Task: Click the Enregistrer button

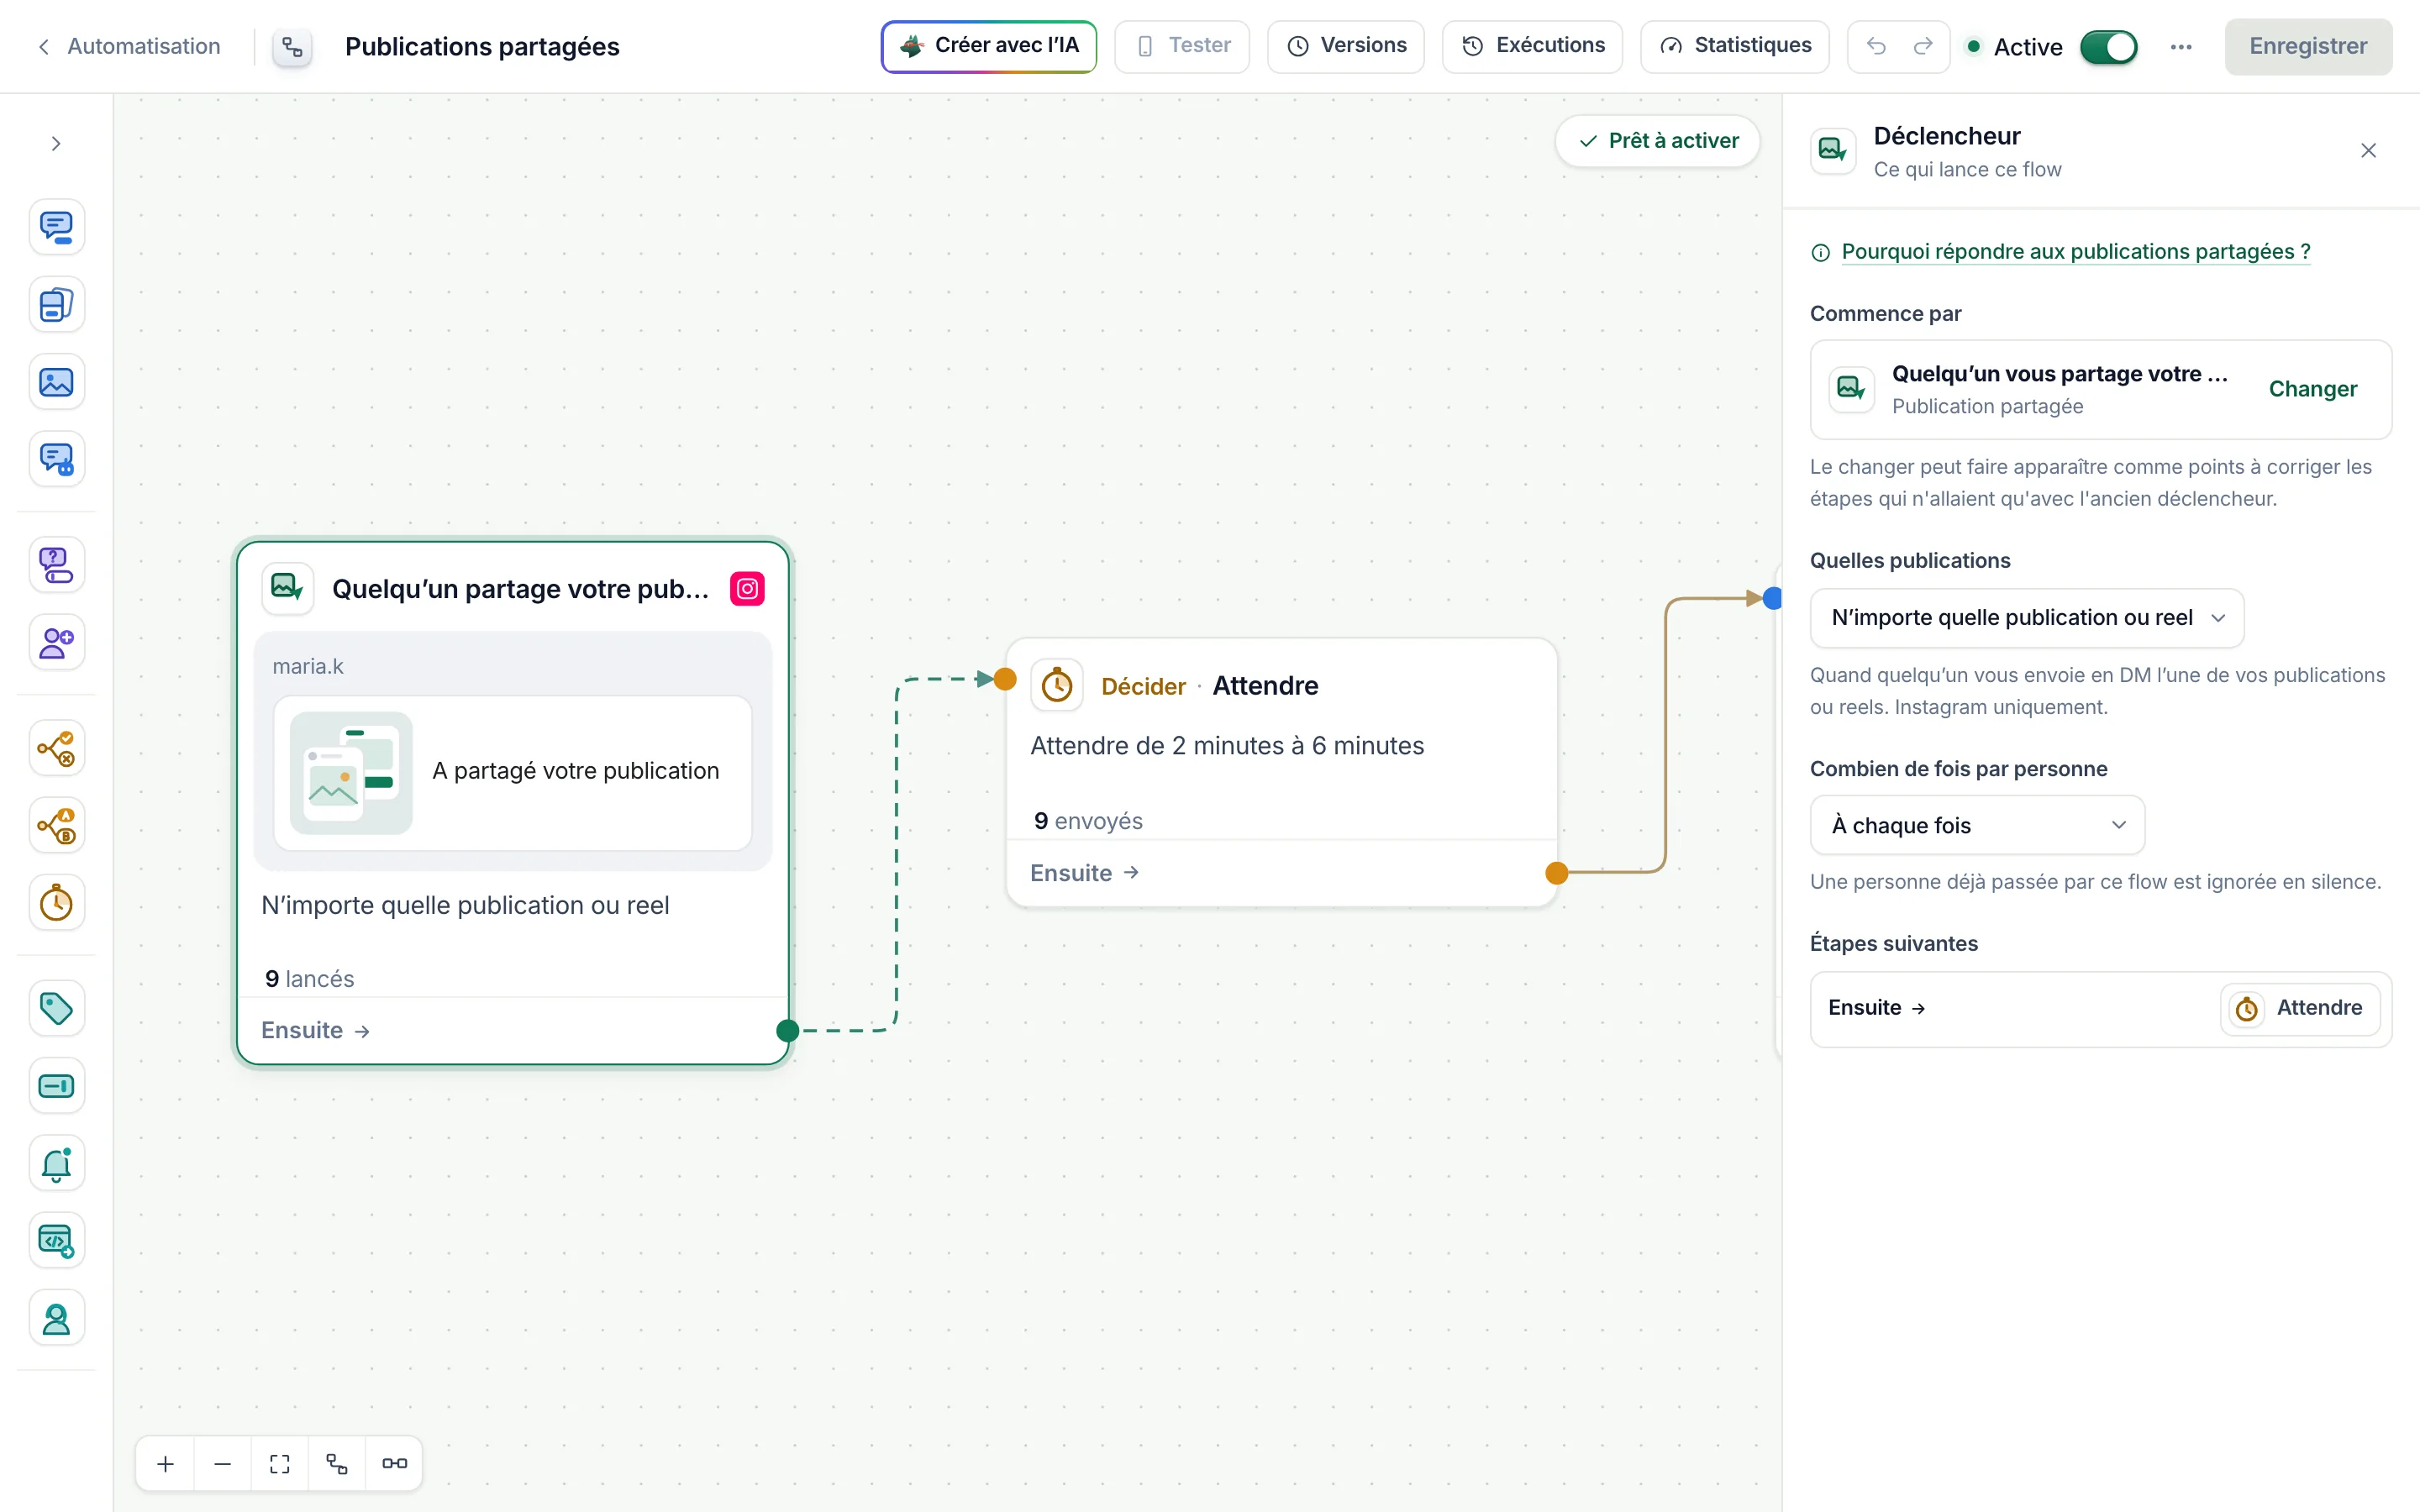Action: point(2308,47)
